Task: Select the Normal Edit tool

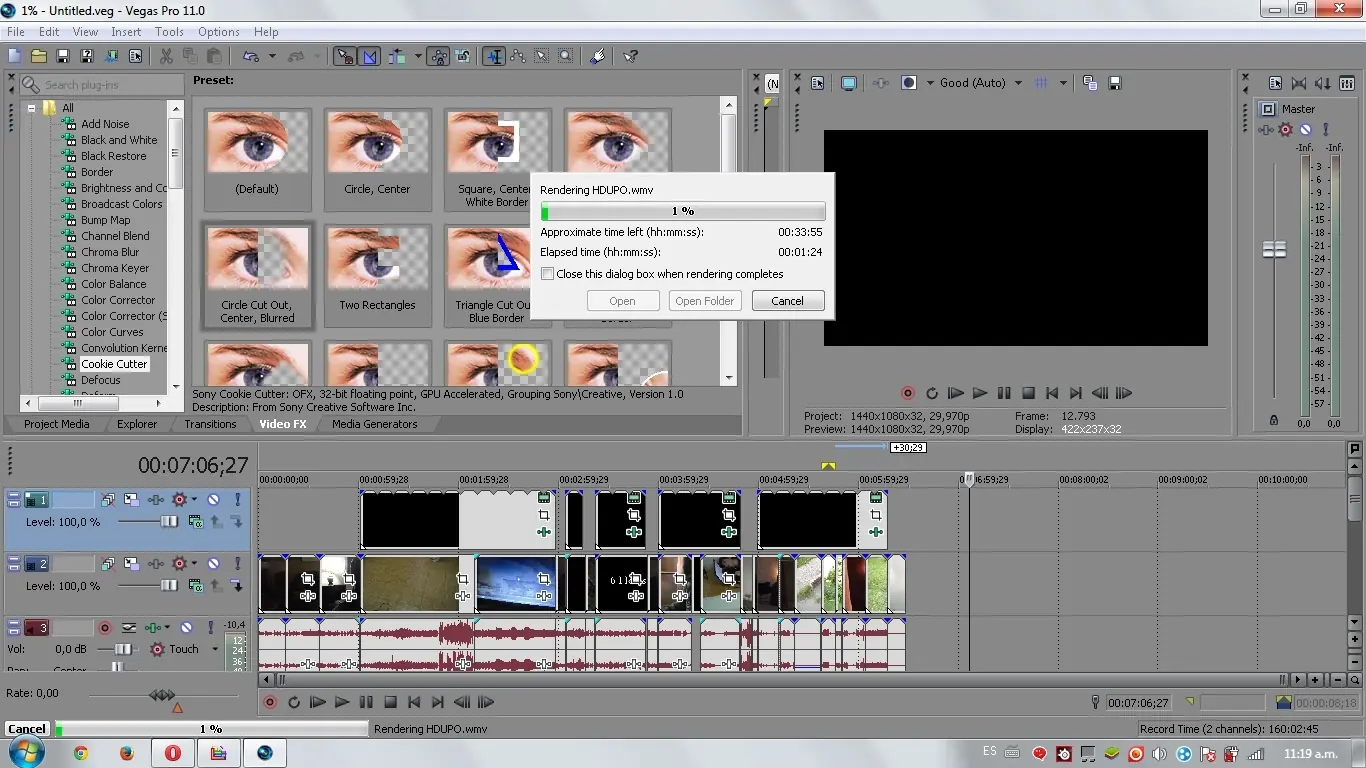Action: (x=494, y=56)
